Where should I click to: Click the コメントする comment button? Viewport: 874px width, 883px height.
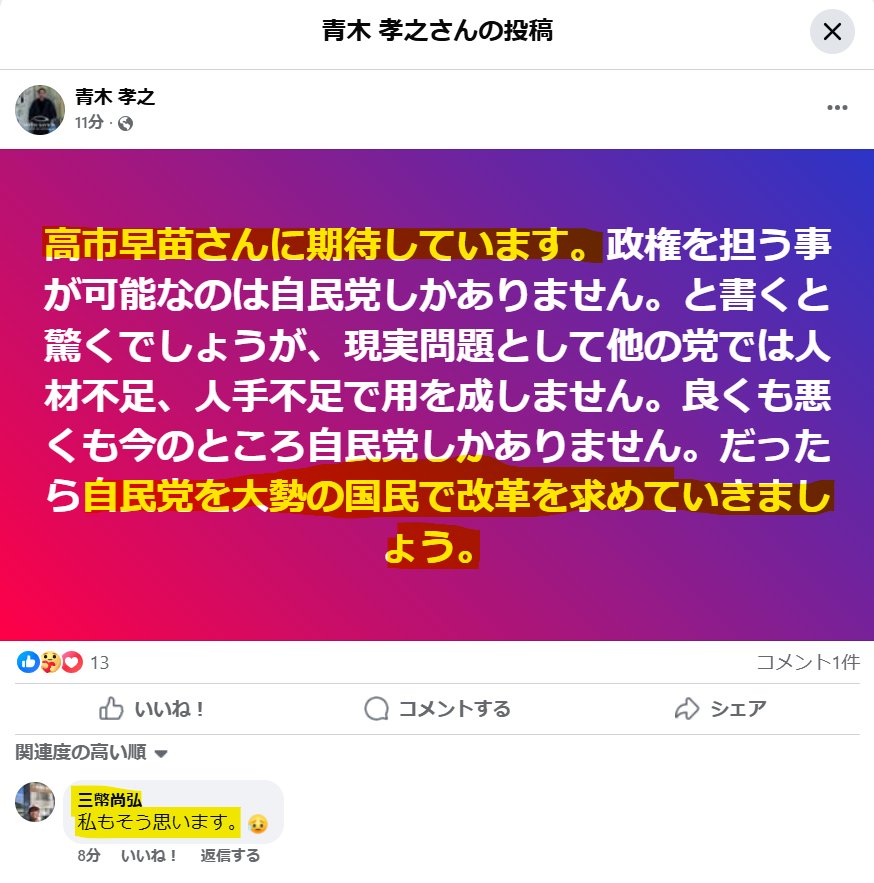[438, 709]
